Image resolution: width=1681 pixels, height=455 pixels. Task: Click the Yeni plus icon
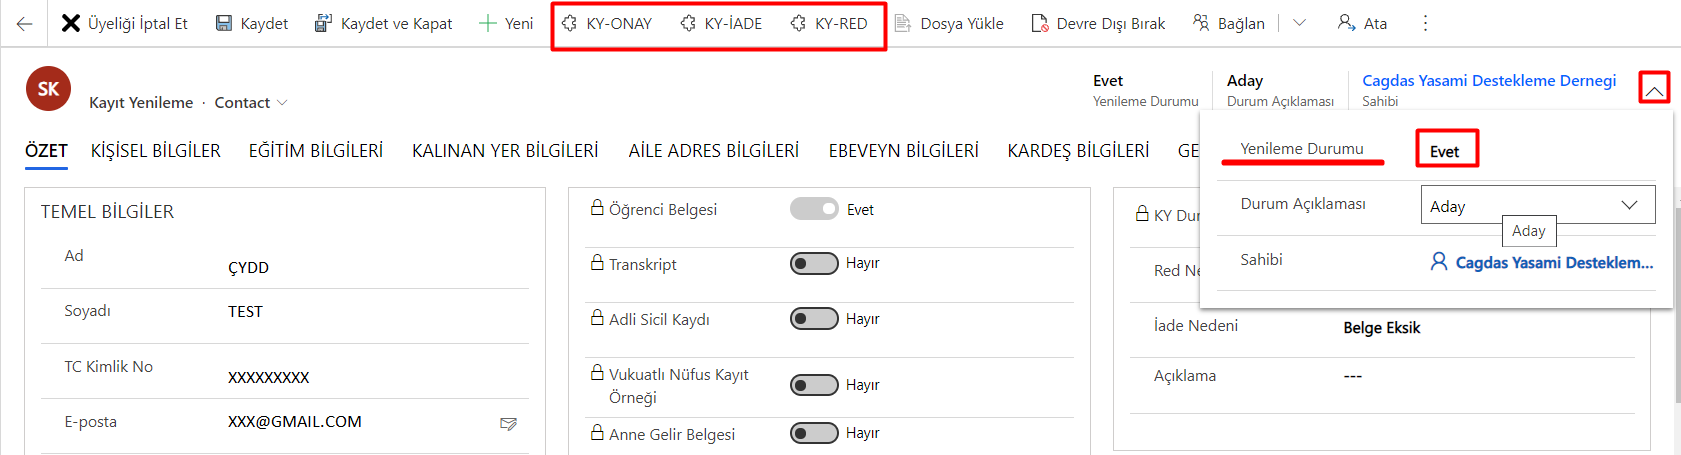pos(488,23)
